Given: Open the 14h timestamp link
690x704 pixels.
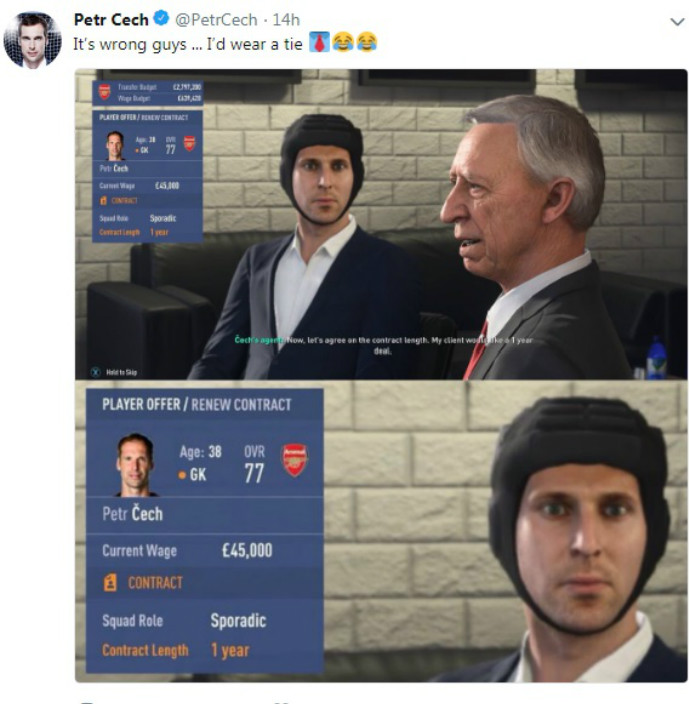Looking at the screenshot, I should [286, 20].
